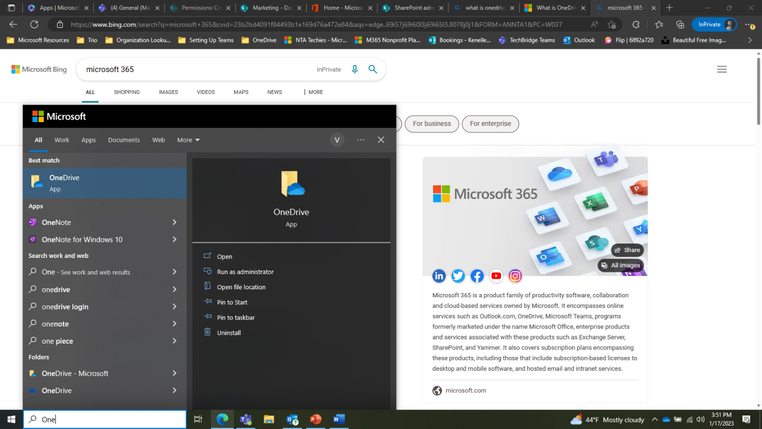This screenshot has height=429, width=762.
Task: Choose Run as administrator
Action: click(x=245, y=272)
